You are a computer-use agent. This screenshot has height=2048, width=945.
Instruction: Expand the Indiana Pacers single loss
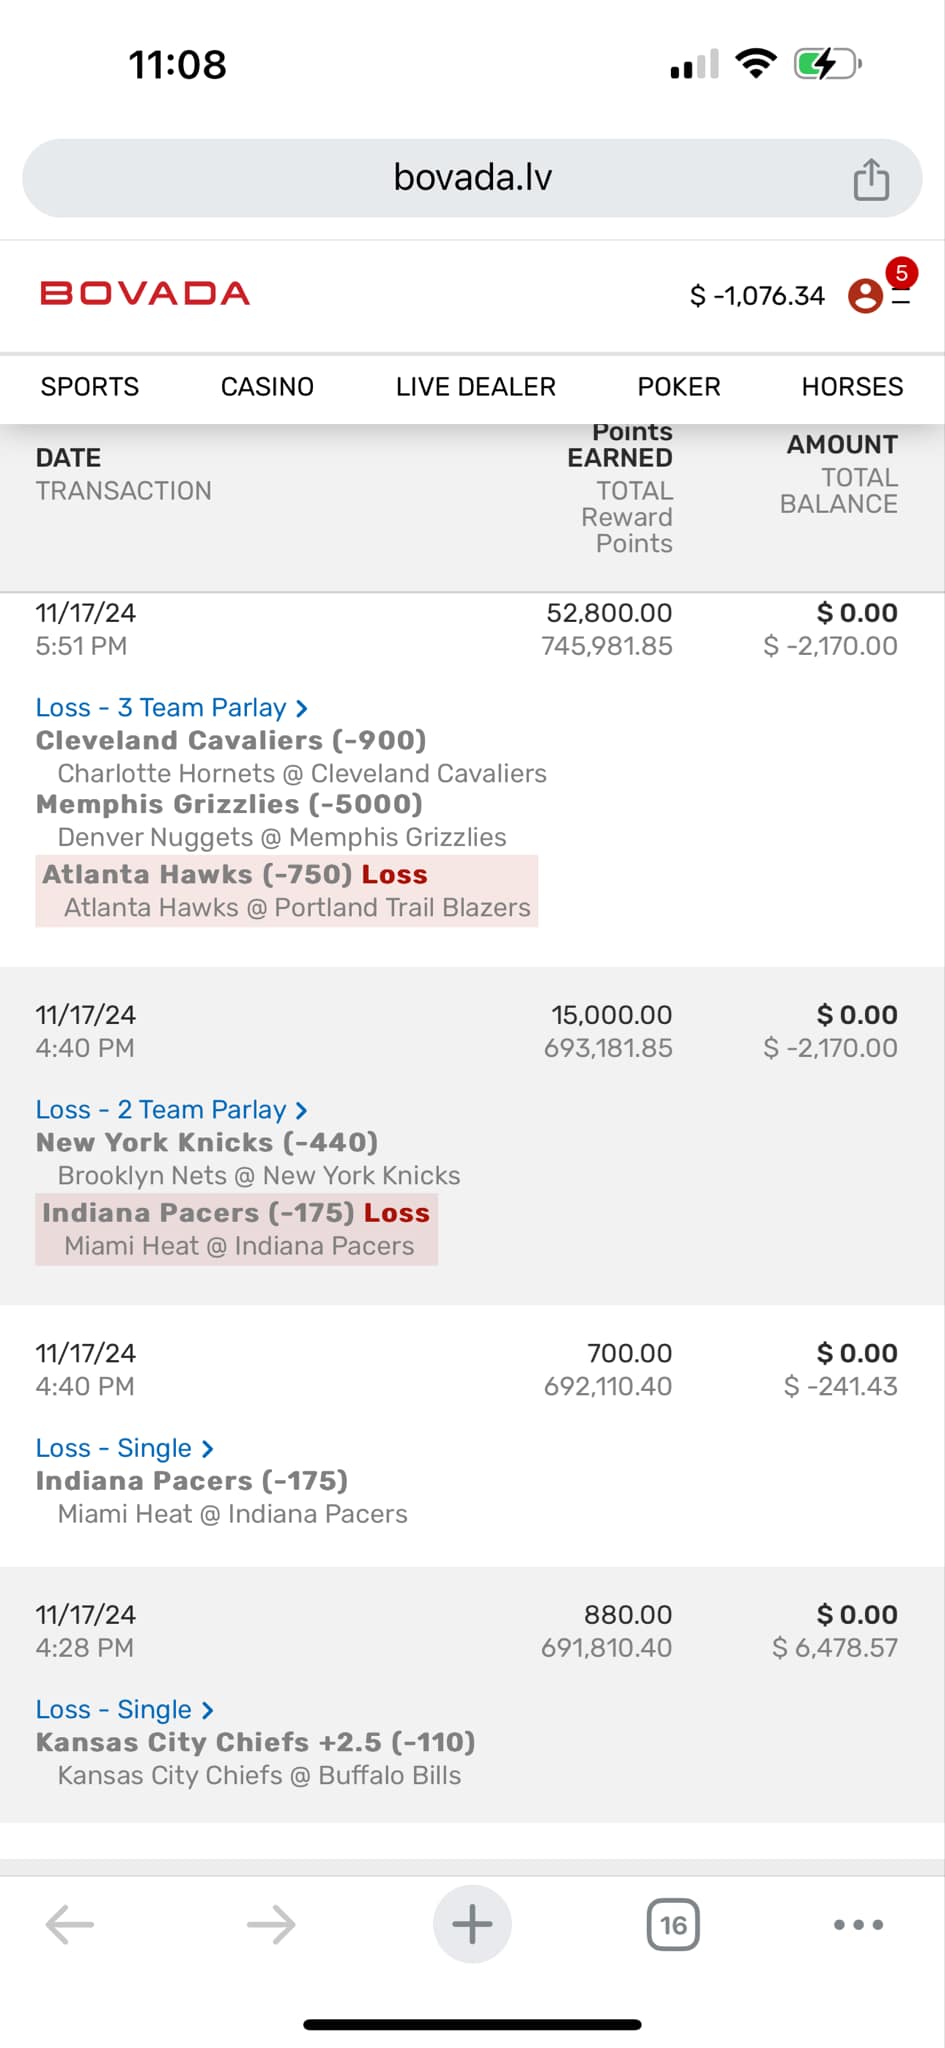click(x=124, y=1448)
